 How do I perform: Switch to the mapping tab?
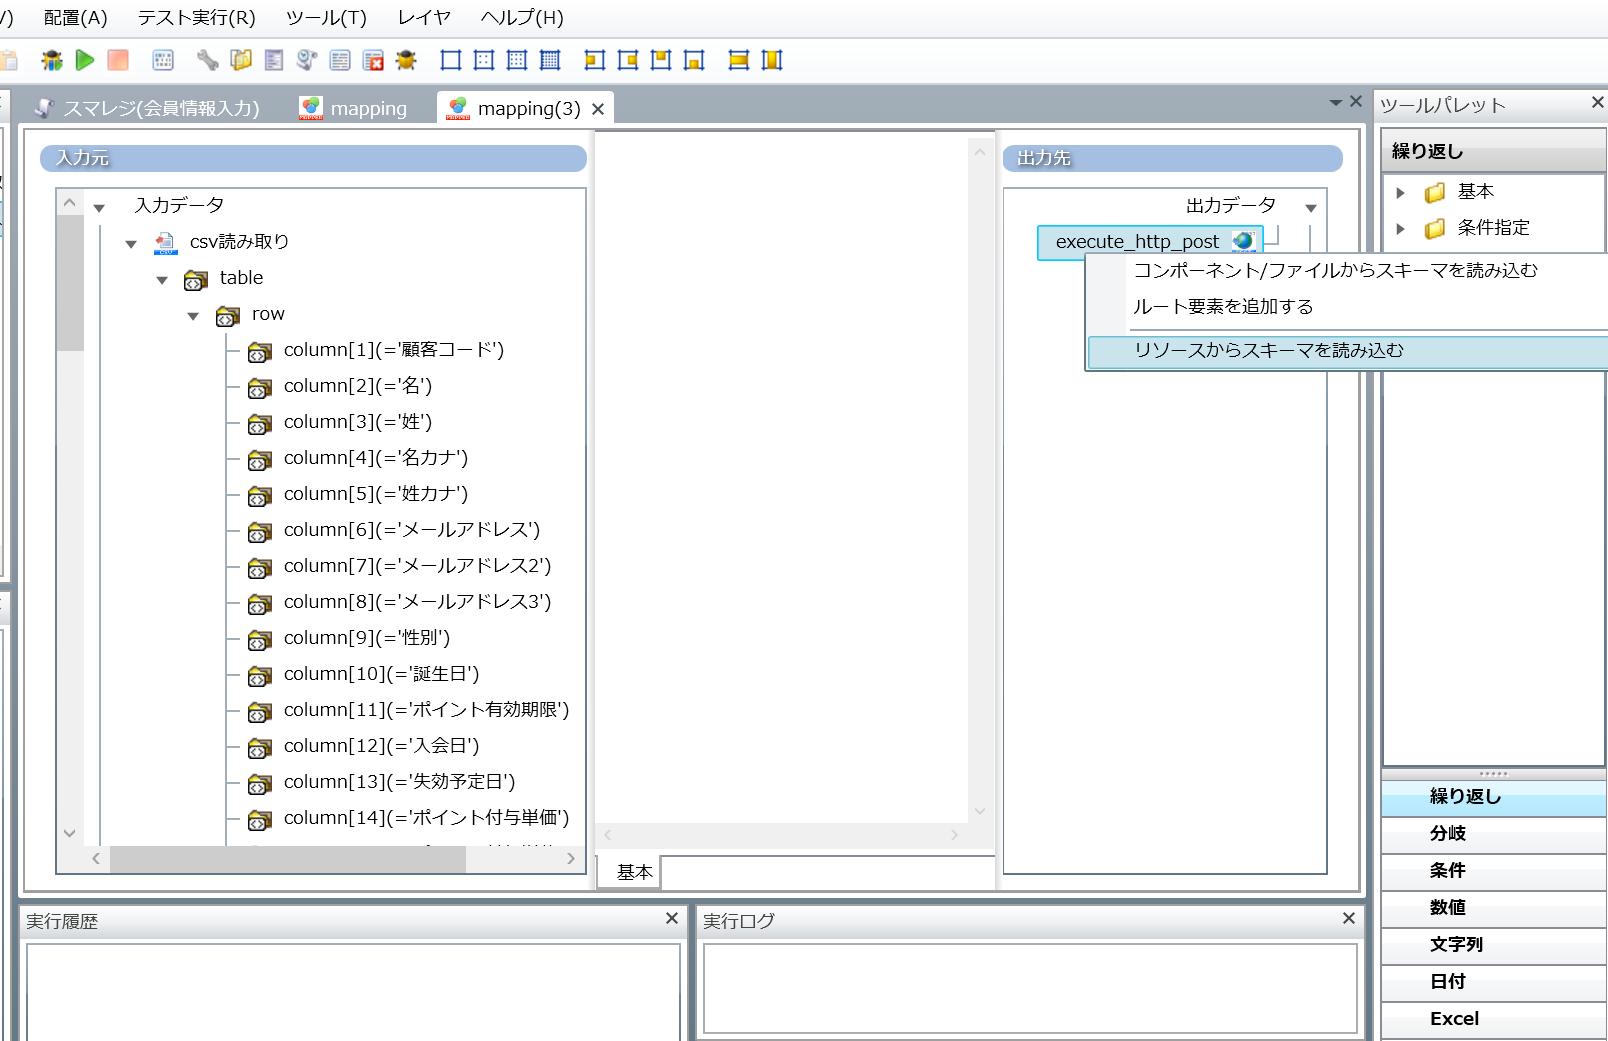[x=354, y=108]
